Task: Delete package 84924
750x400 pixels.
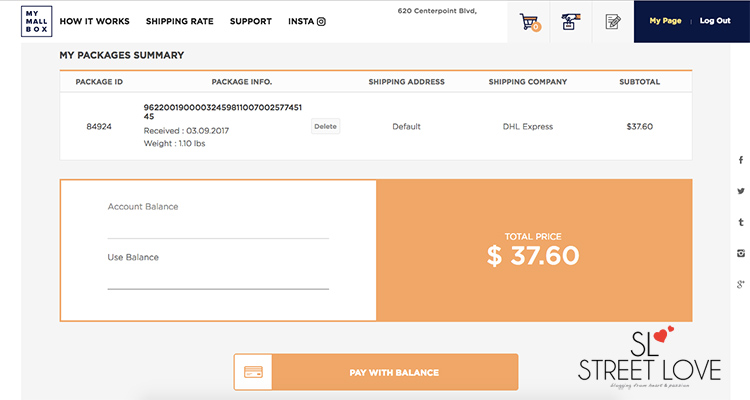Action: tap(325, 126)
